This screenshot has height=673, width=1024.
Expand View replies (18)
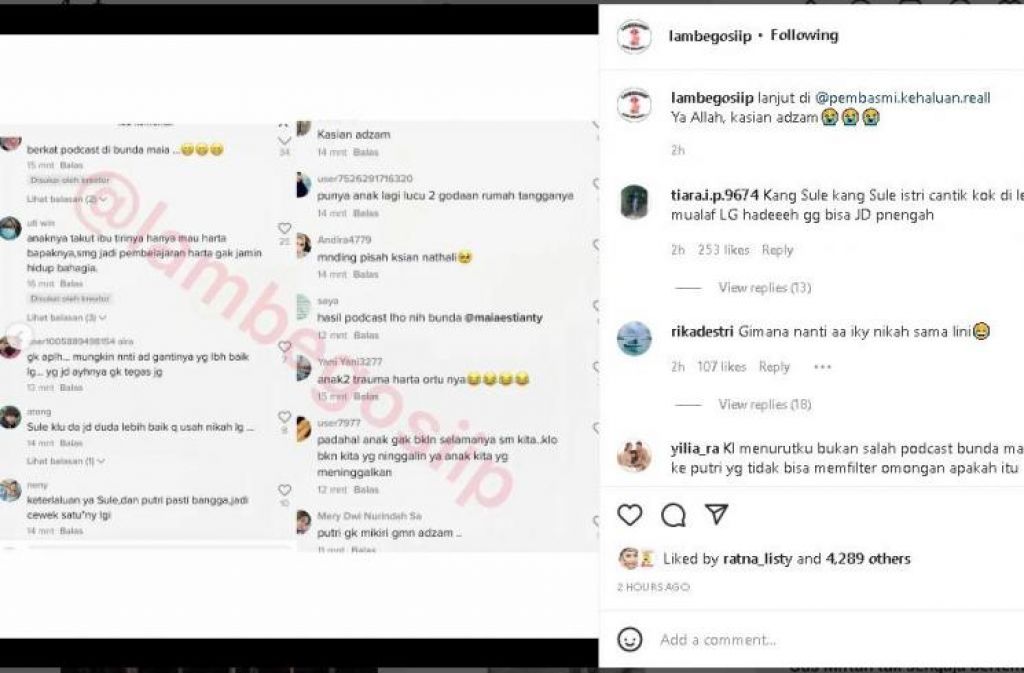pyautogui.click(x=764, y=404)
